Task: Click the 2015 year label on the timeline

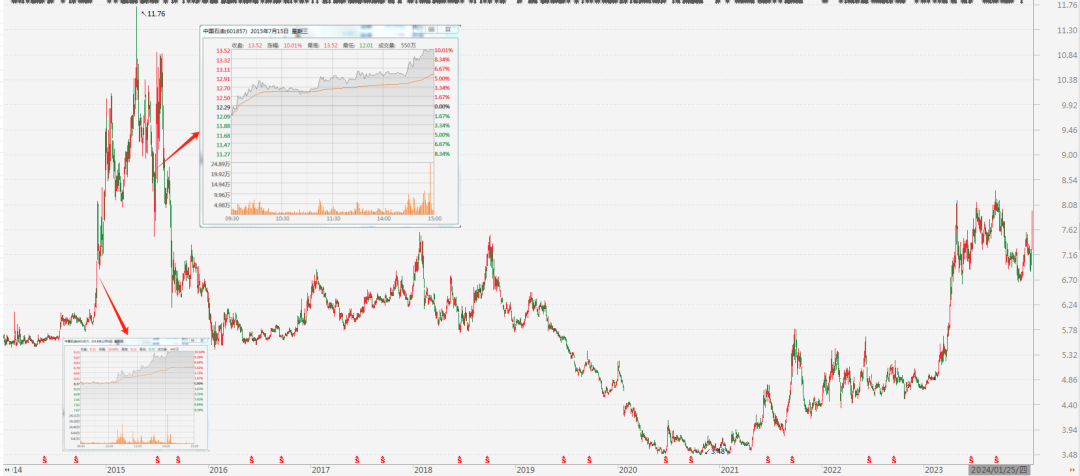Action: [115, 470]
